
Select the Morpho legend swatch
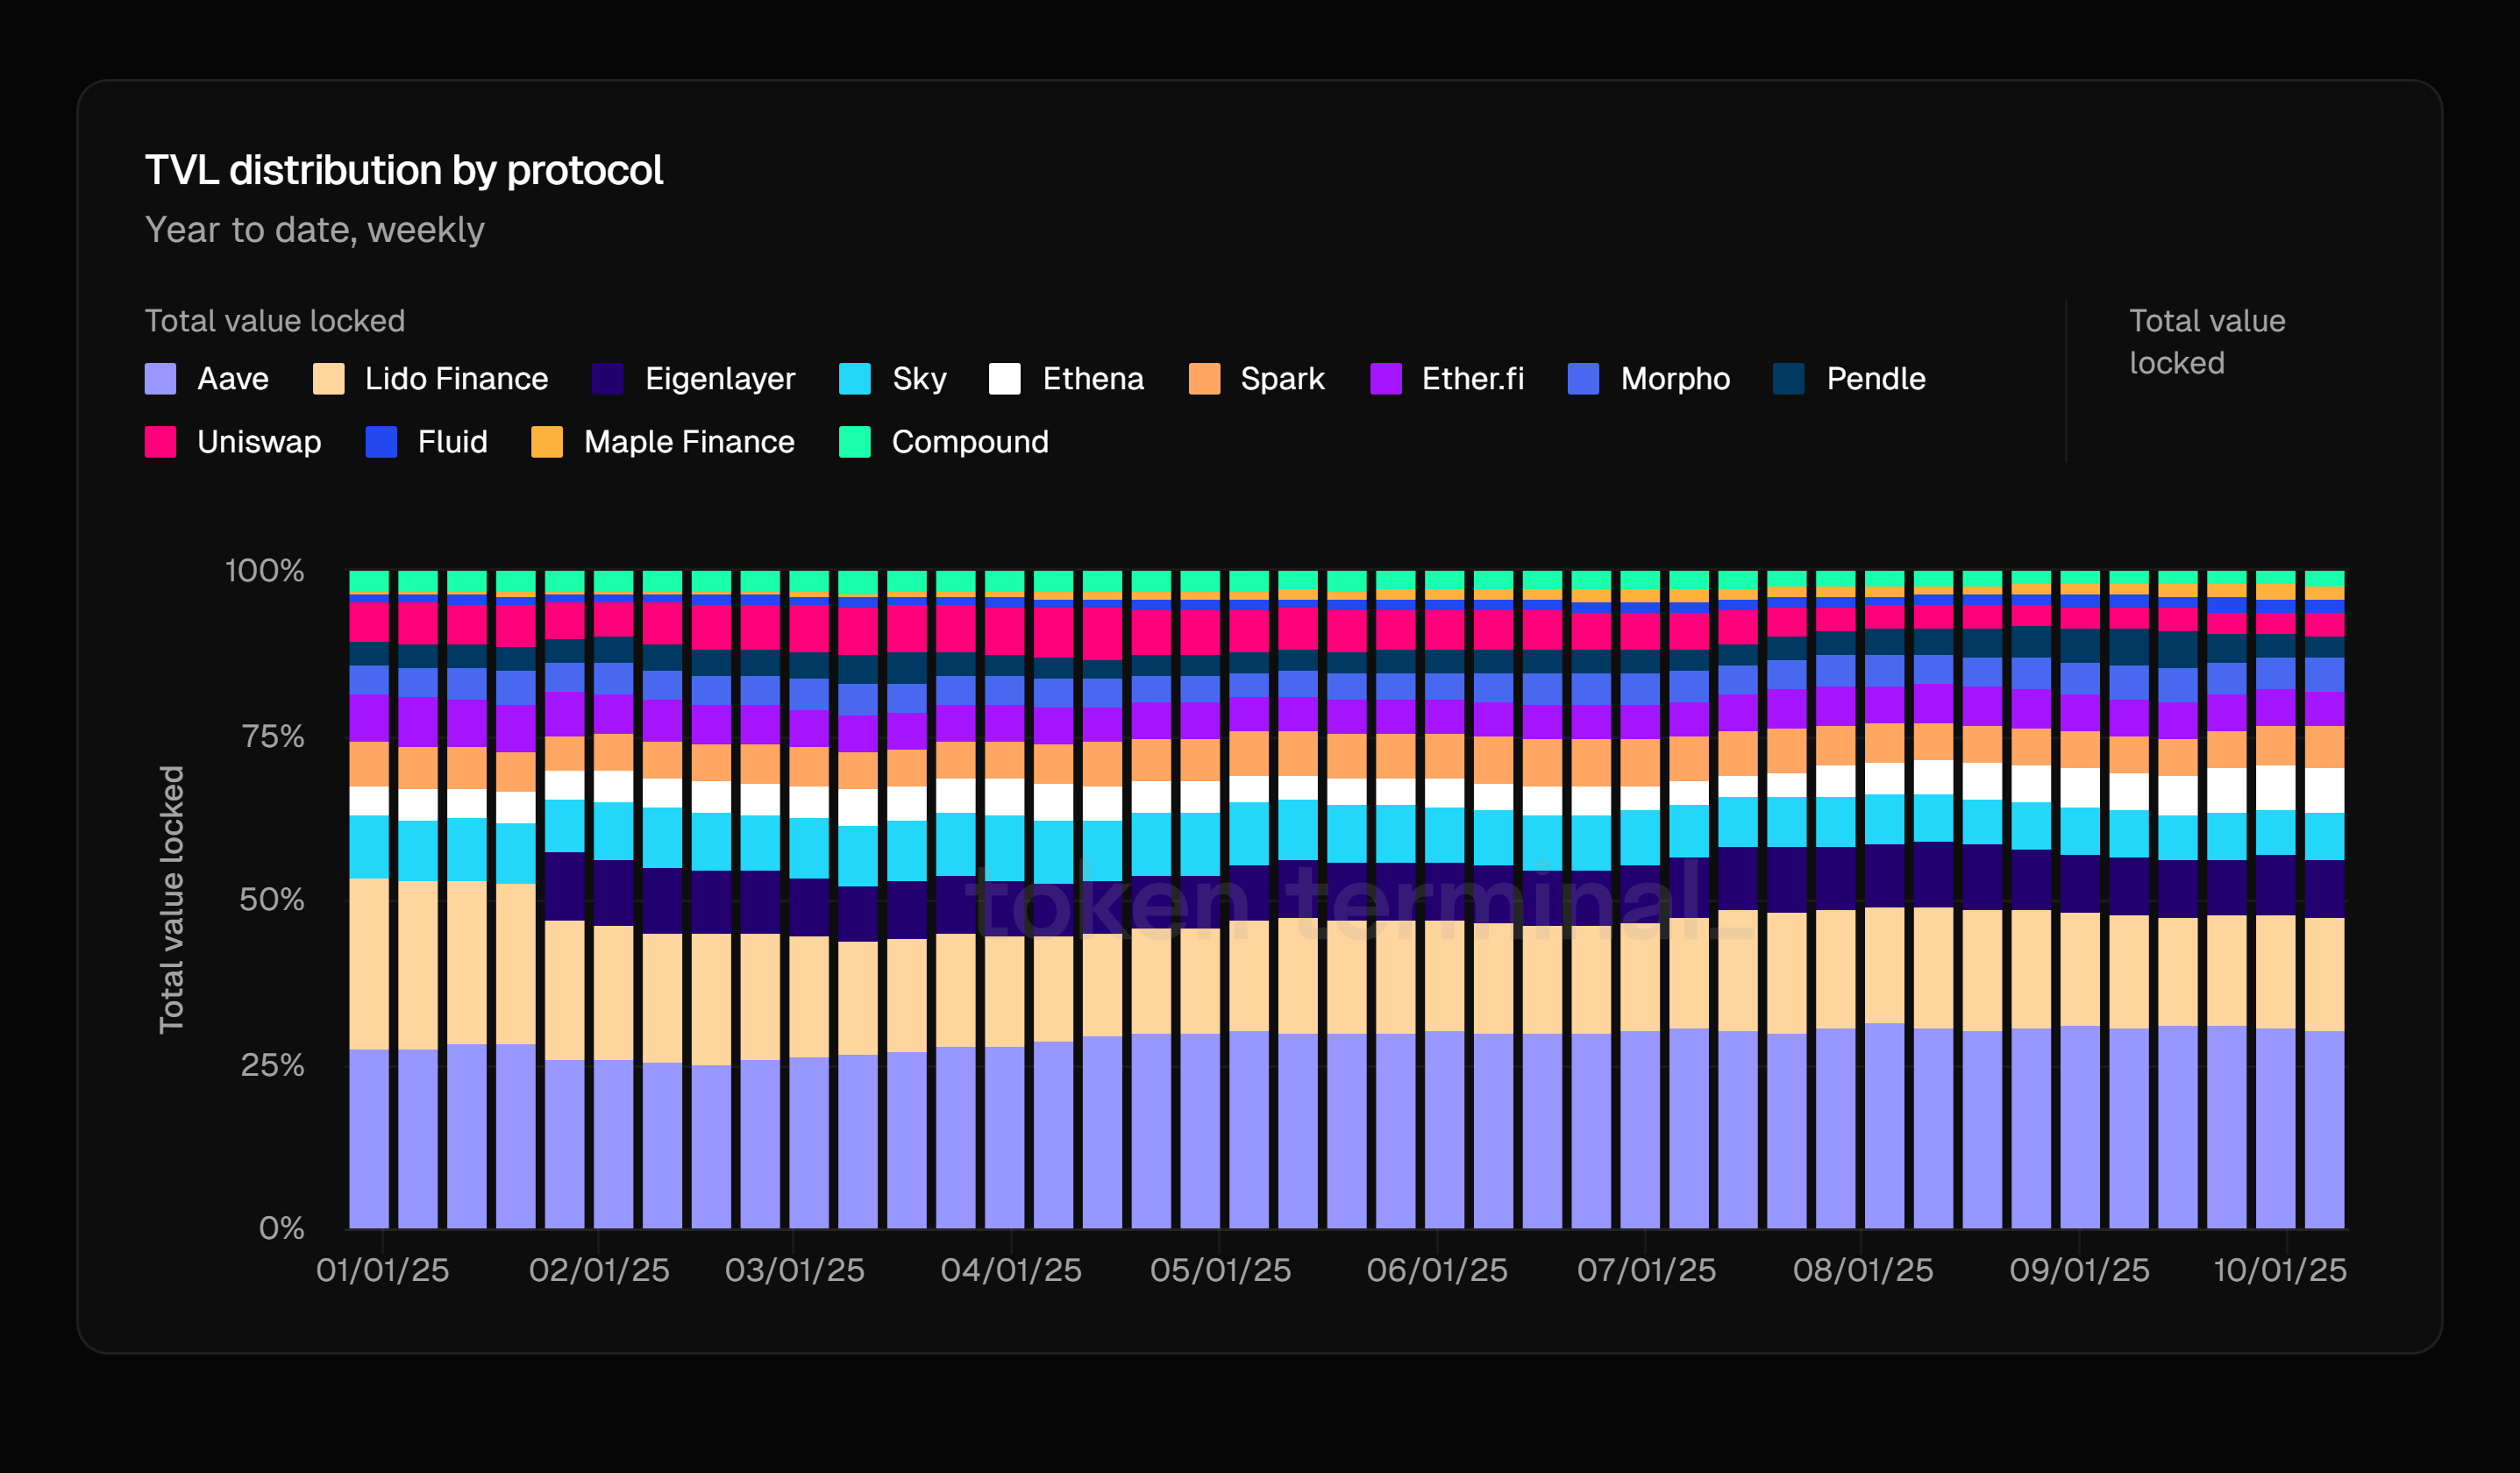click(1583, 379)
